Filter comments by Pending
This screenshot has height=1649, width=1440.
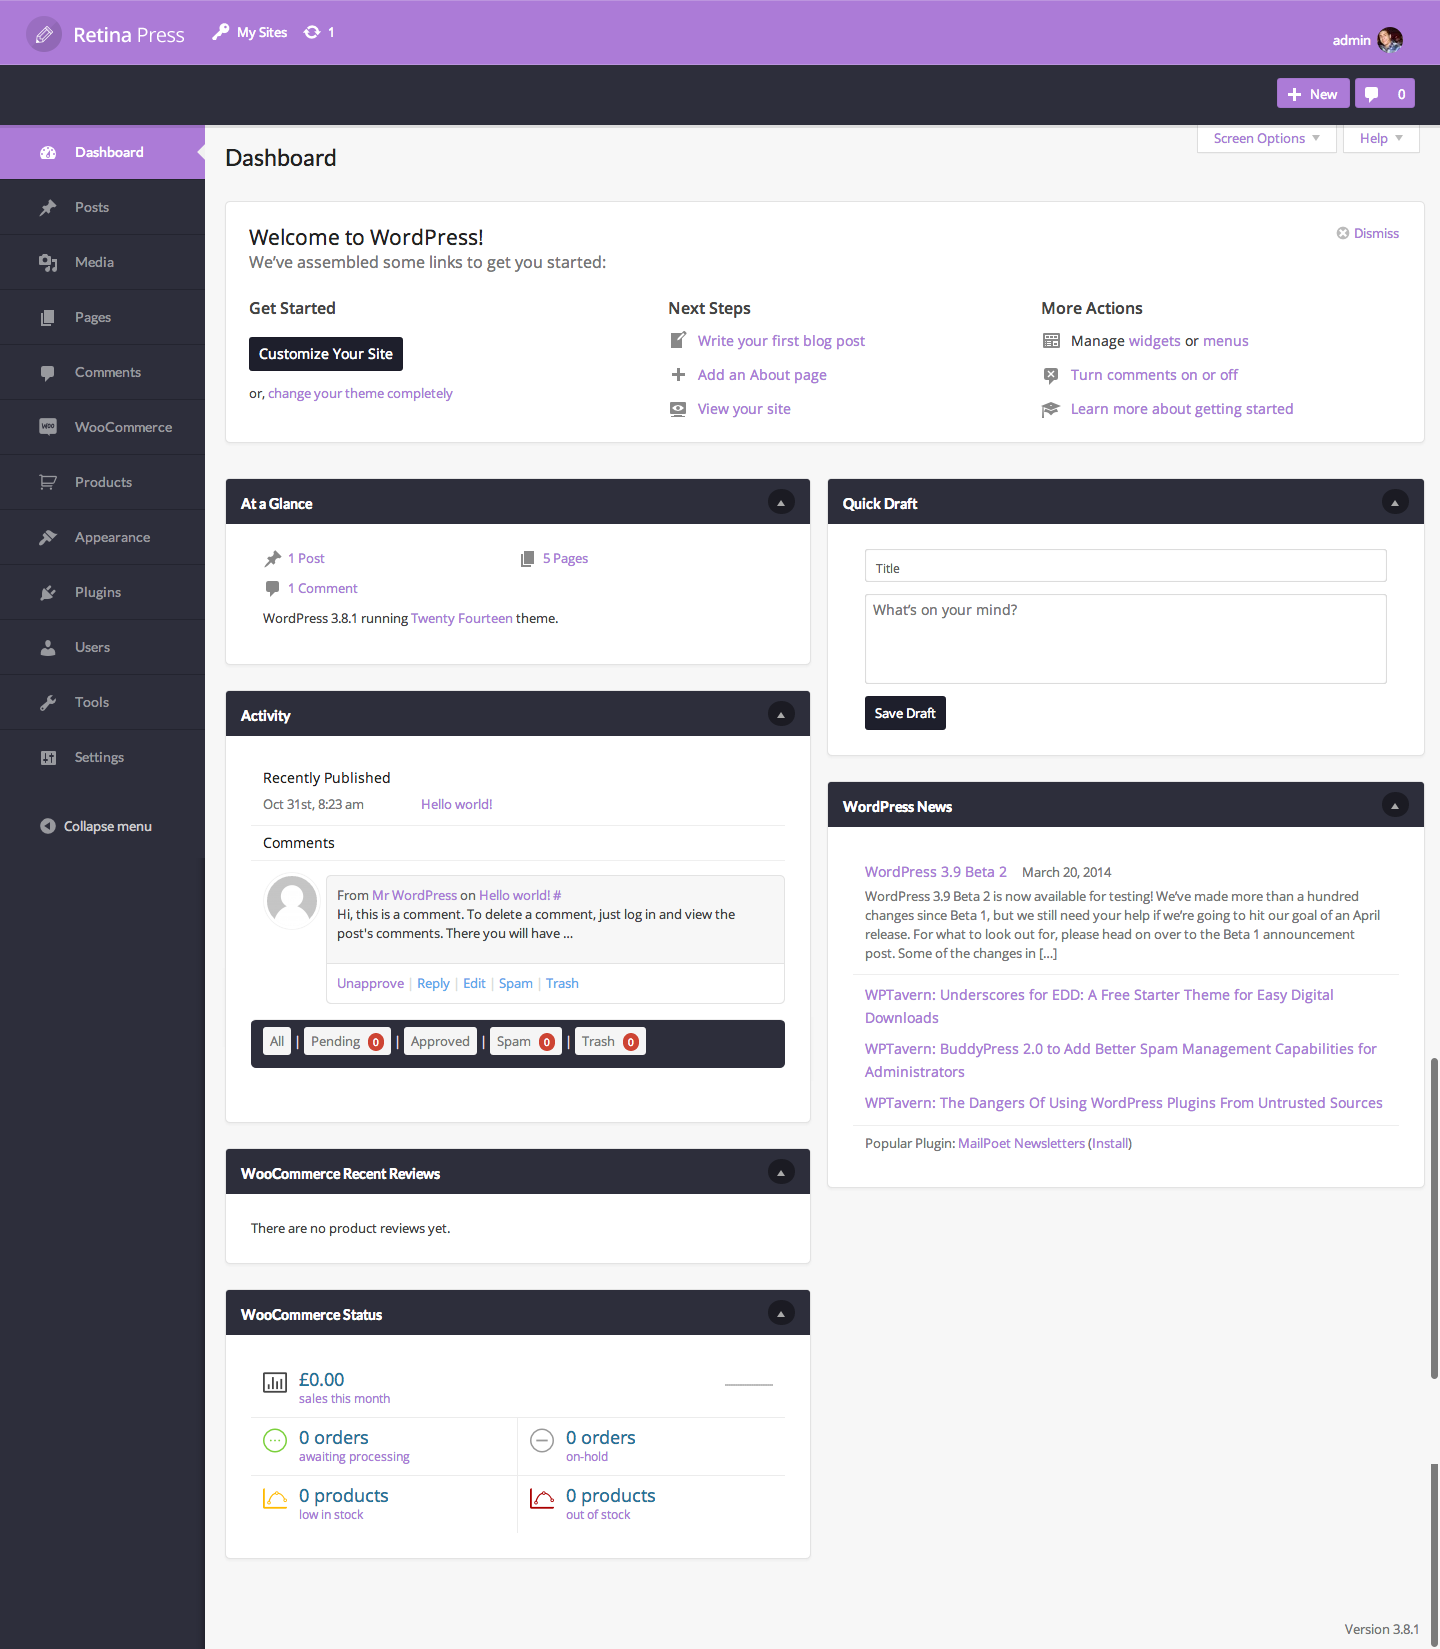[346, 1042]
